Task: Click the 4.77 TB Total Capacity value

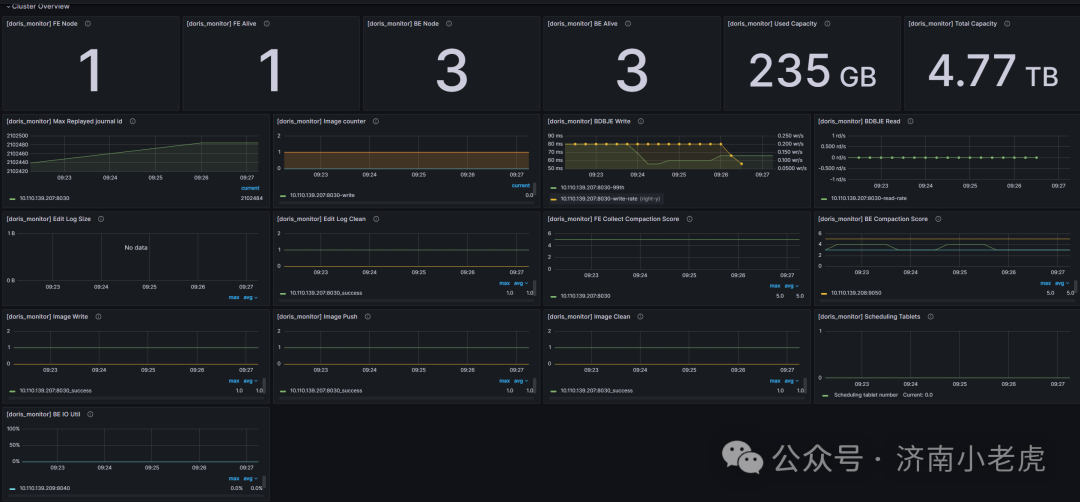Action: (x=993, y=71)
